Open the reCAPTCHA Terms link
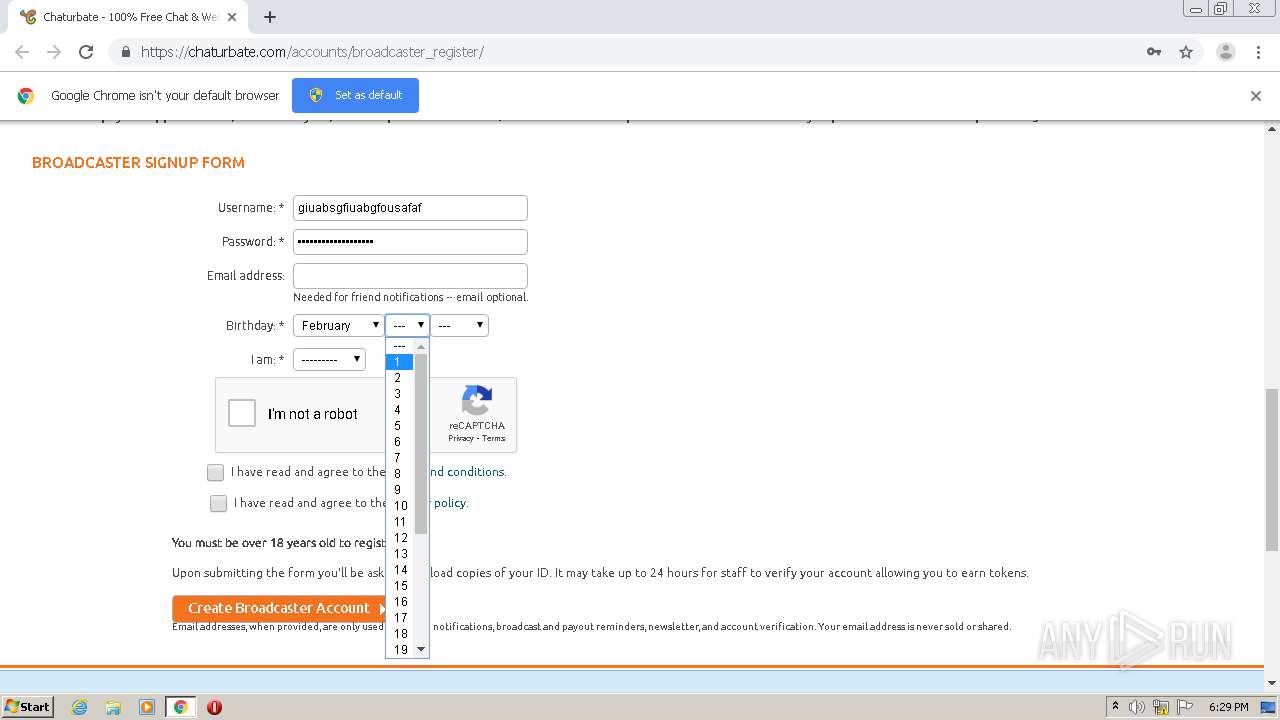 click(494, 439)
